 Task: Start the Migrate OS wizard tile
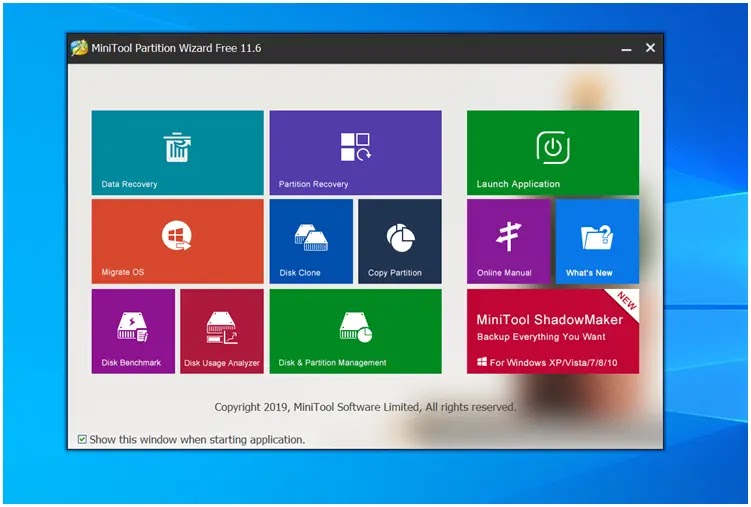[177, 241]
